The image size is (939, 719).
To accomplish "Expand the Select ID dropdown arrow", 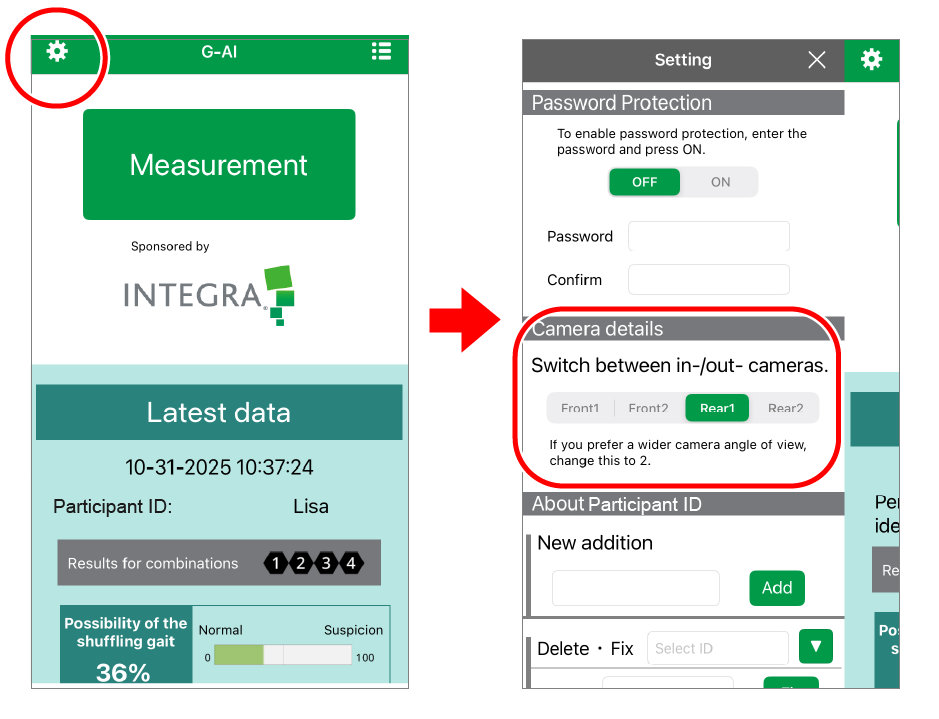I will pos(815,647).
